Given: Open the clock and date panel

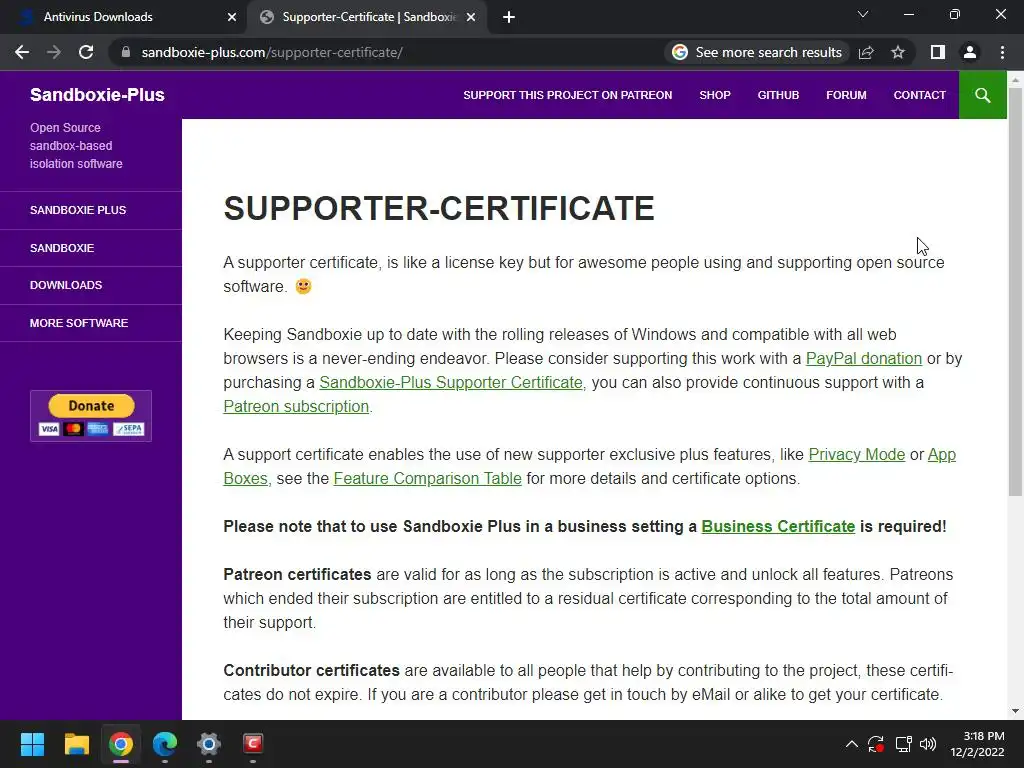Looking at the screenshot, I should [978, 744].
